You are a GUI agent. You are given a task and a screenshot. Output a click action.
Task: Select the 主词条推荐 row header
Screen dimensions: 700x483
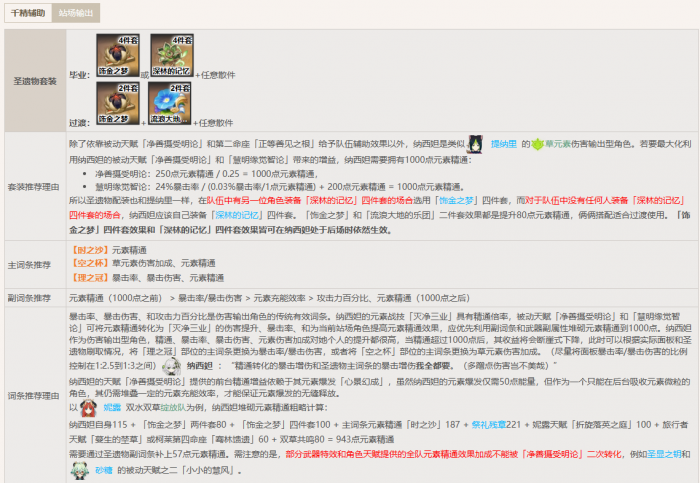(x=35, y=265)
